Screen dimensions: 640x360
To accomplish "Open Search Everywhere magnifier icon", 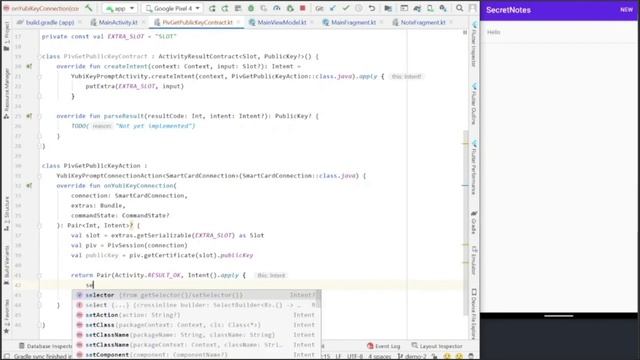I will (460, 8).
